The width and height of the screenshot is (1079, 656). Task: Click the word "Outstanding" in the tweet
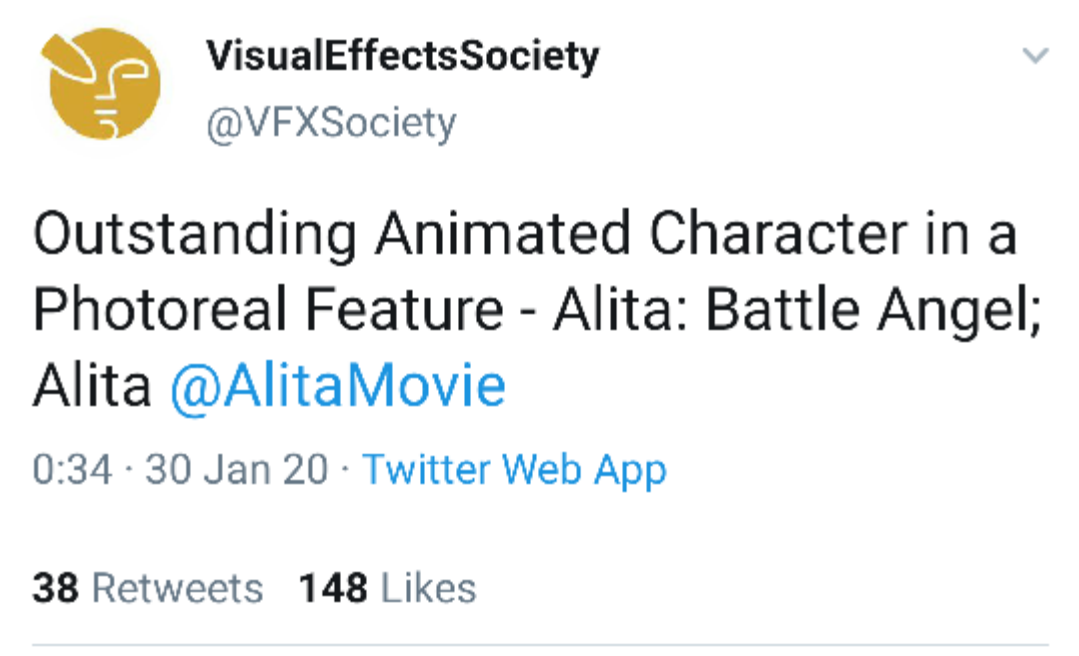click(195, 236)
